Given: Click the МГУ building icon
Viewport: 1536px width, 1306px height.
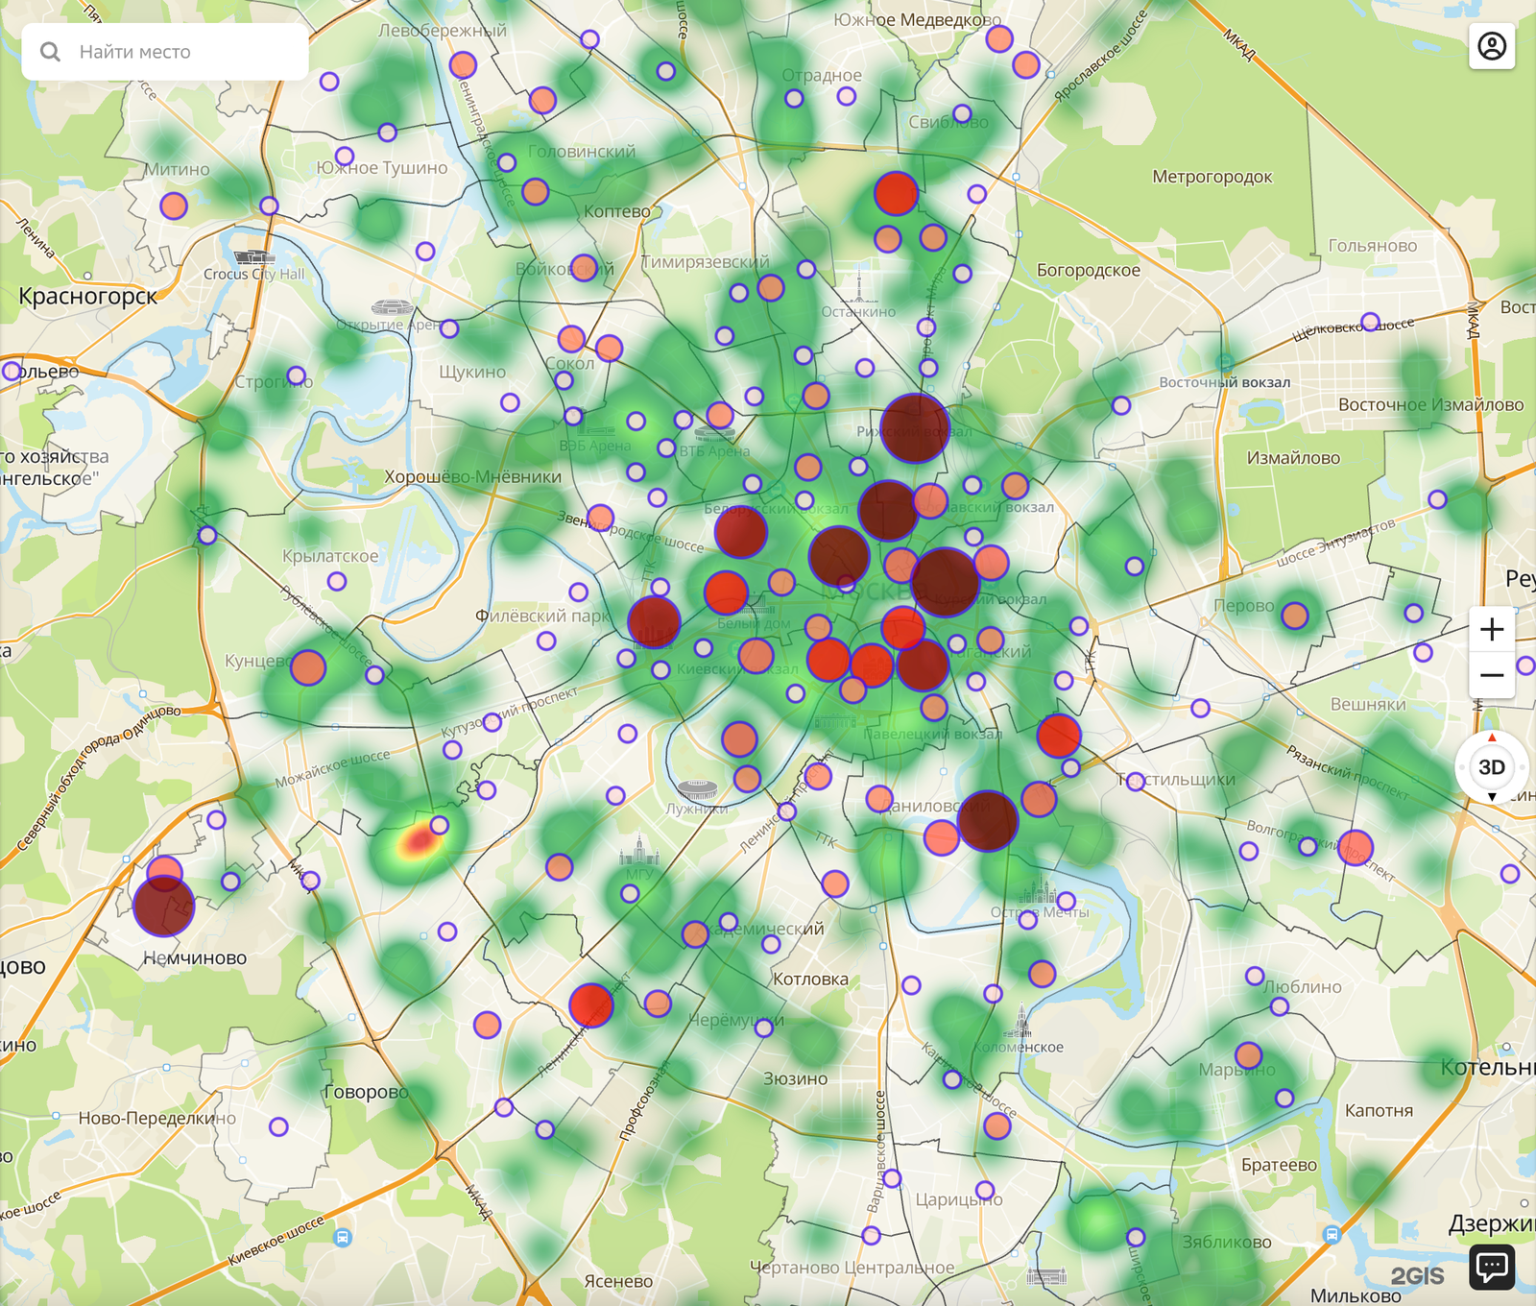Looking at the screenshot, I should click(x=639, y=851).
